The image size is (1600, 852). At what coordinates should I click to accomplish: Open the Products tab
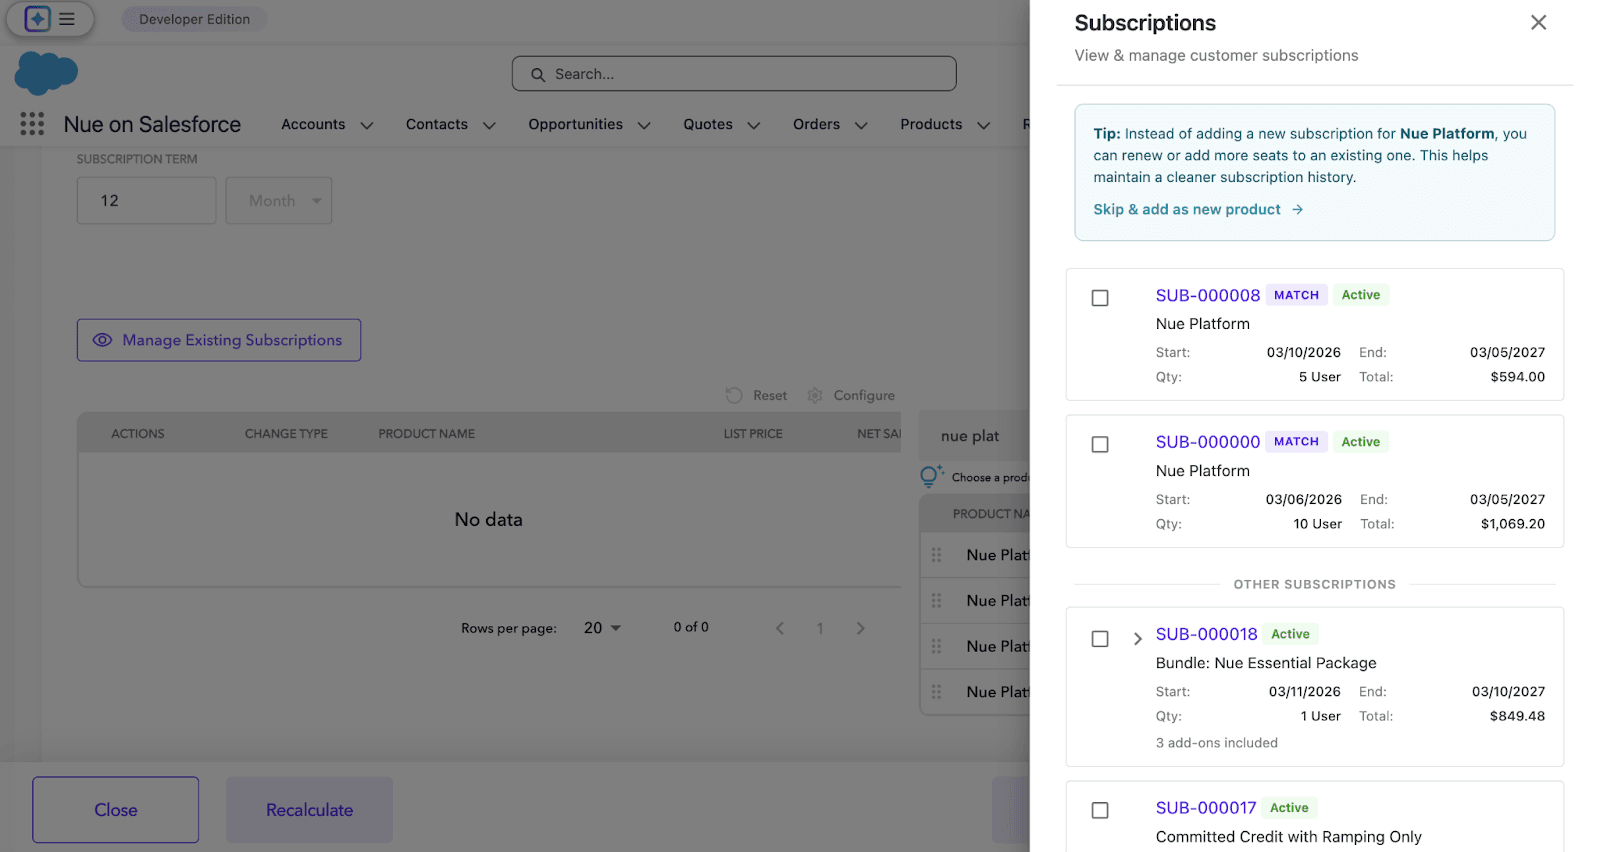point(931,124)
